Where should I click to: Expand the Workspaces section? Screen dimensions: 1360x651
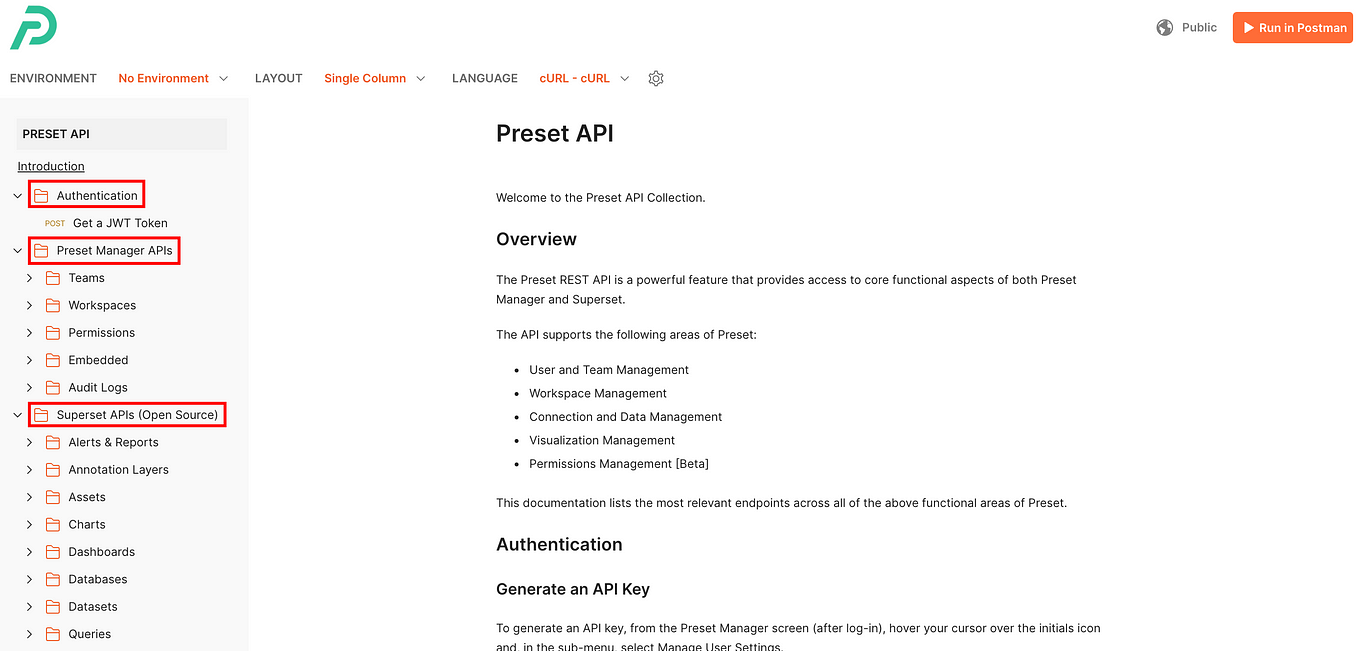[x=29, y=304]
